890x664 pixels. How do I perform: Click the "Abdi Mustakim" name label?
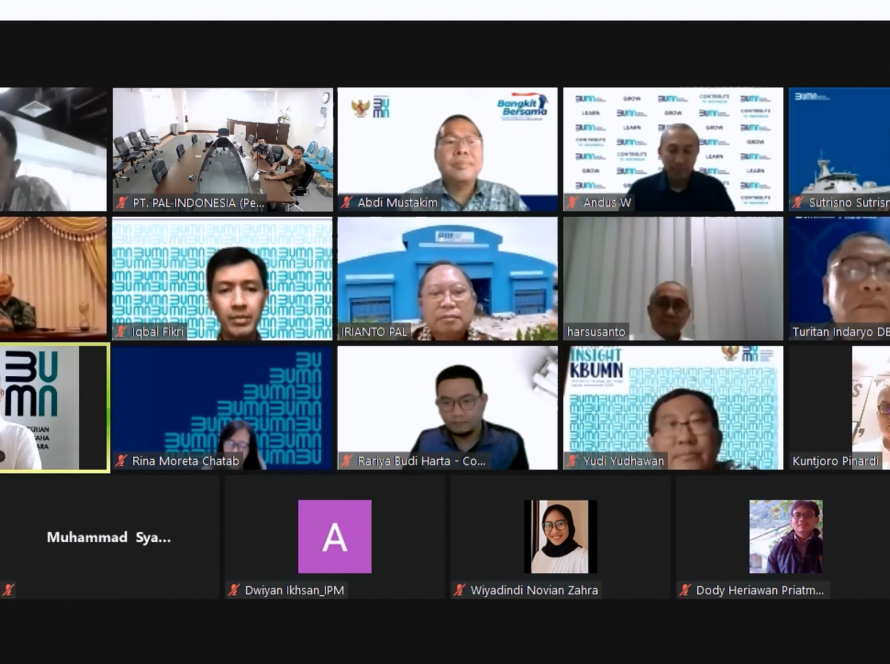[x=397, y=203]
